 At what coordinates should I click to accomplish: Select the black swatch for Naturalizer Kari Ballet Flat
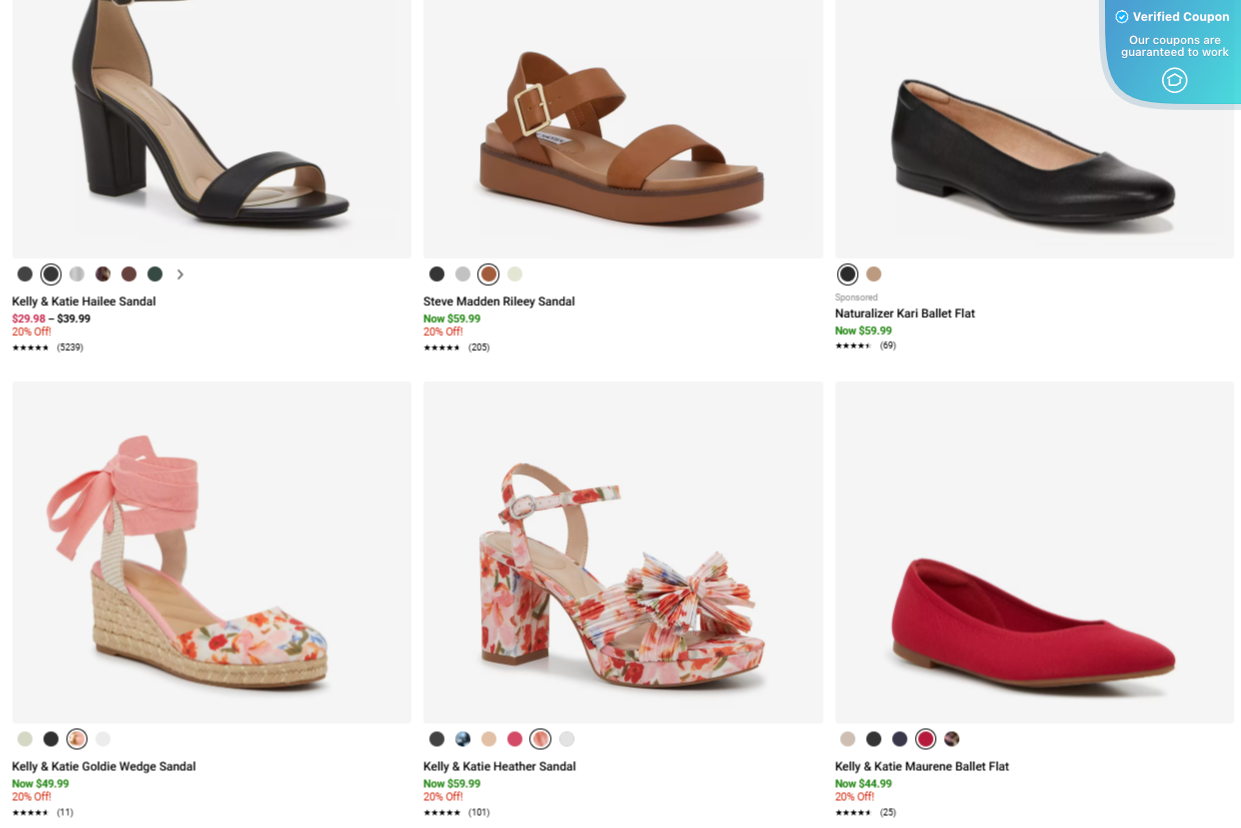click(847, 273)
